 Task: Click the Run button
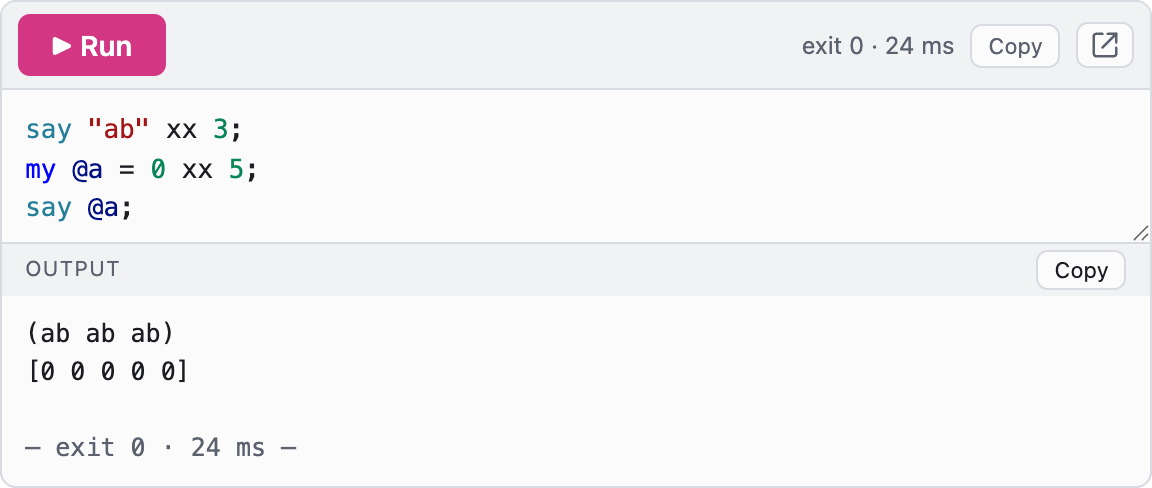pyautogui.click(x=92, y=45)
